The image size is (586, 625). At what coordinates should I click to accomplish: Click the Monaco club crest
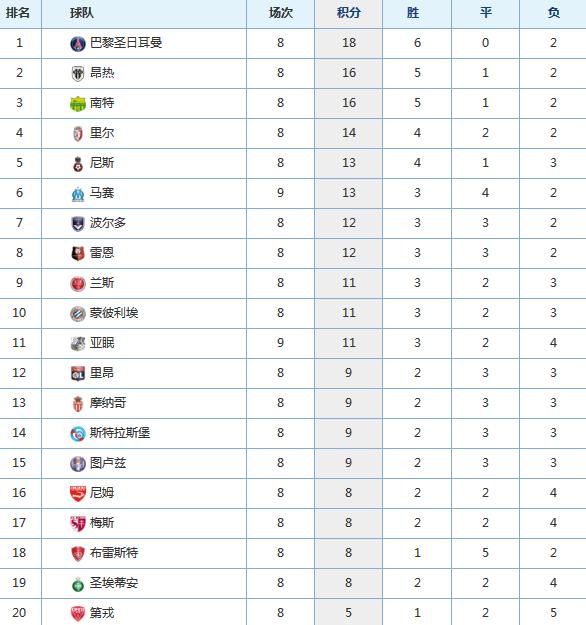78,403
